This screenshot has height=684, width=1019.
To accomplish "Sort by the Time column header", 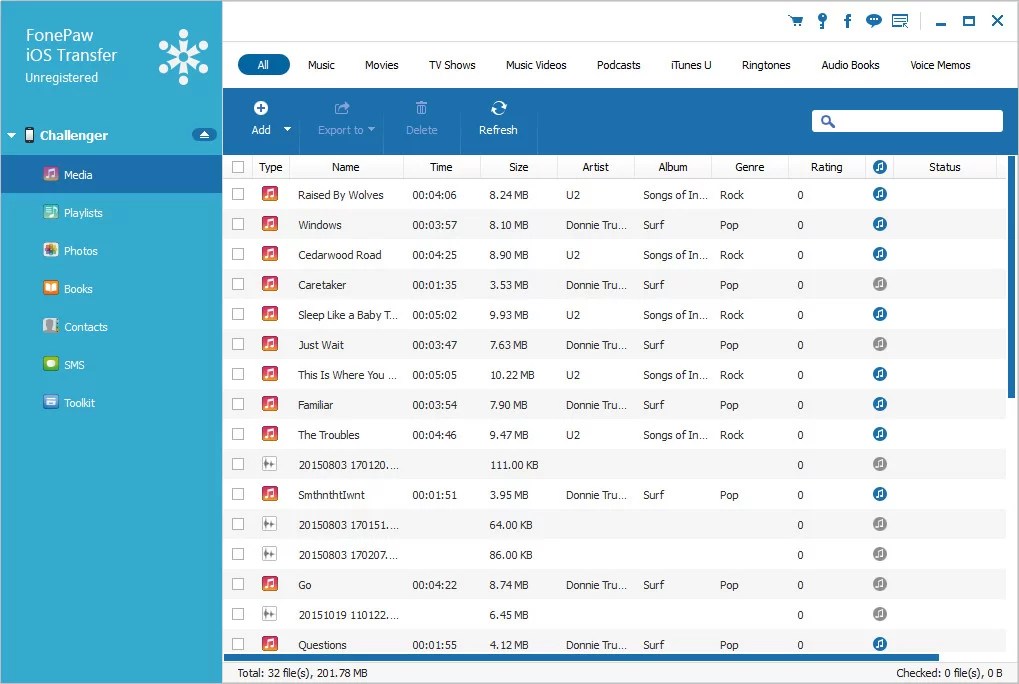I will (441, 167).
